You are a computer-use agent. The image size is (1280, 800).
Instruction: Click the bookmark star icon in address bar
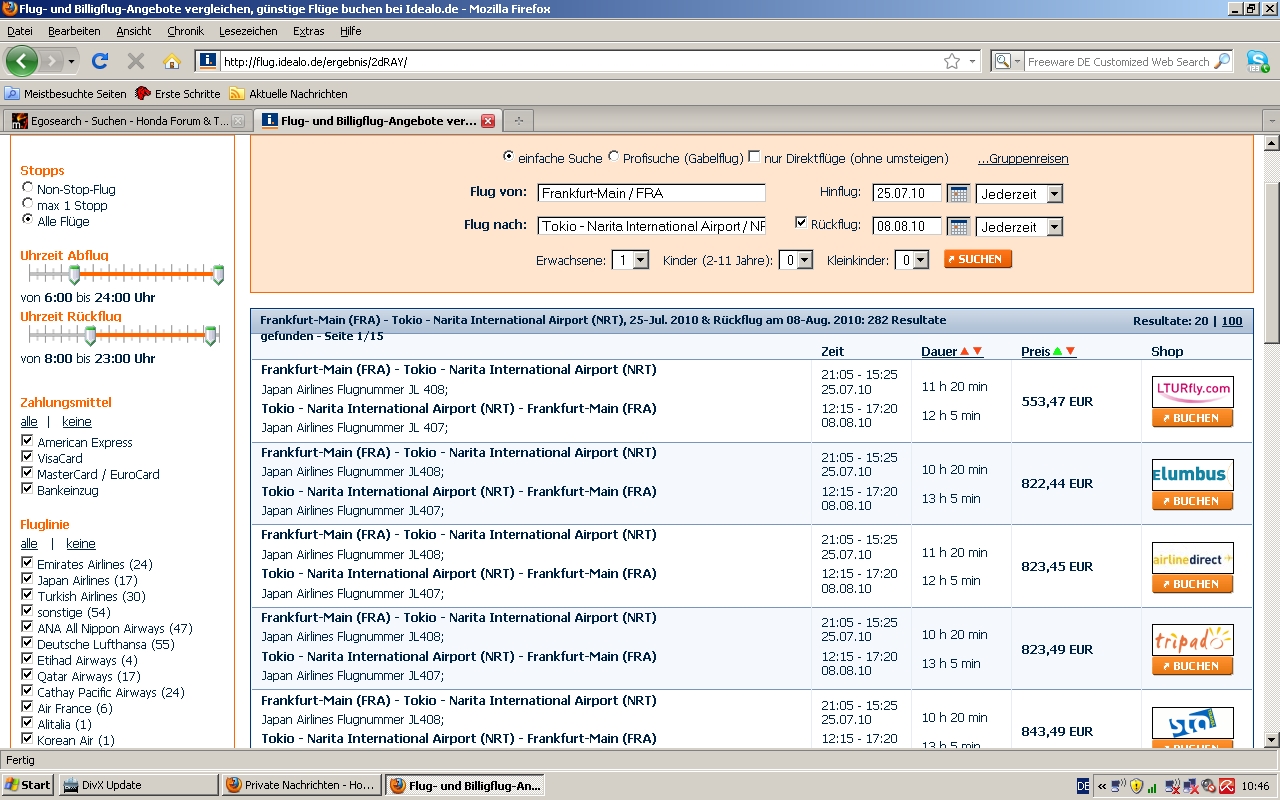point(951,61)
